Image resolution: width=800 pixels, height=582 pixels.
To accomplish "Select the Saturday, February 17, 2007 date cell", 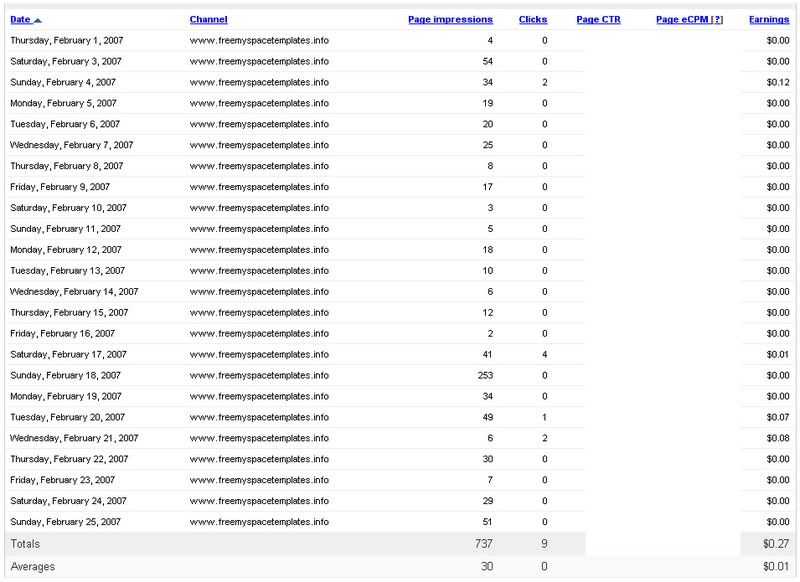I will pyautogui.click(x=68, y=355).
